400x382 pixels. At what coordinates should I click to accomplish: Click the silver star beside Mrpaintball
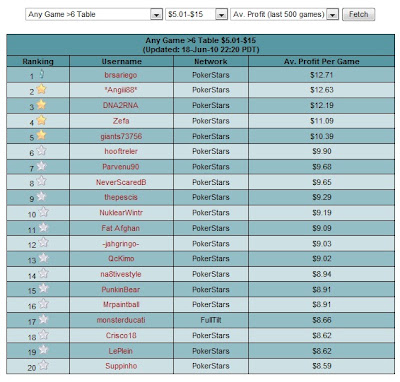tap(44, 304)
